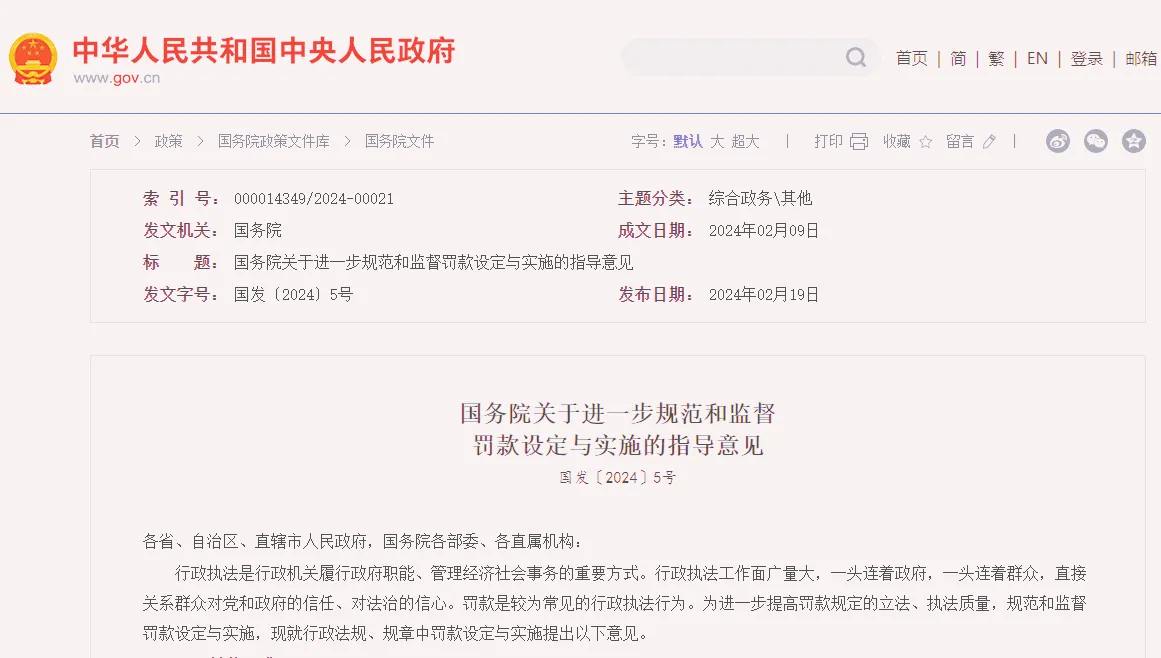Click issuing agency value 国务院
Screen dimensions: 1161x658
click(258, 230)
